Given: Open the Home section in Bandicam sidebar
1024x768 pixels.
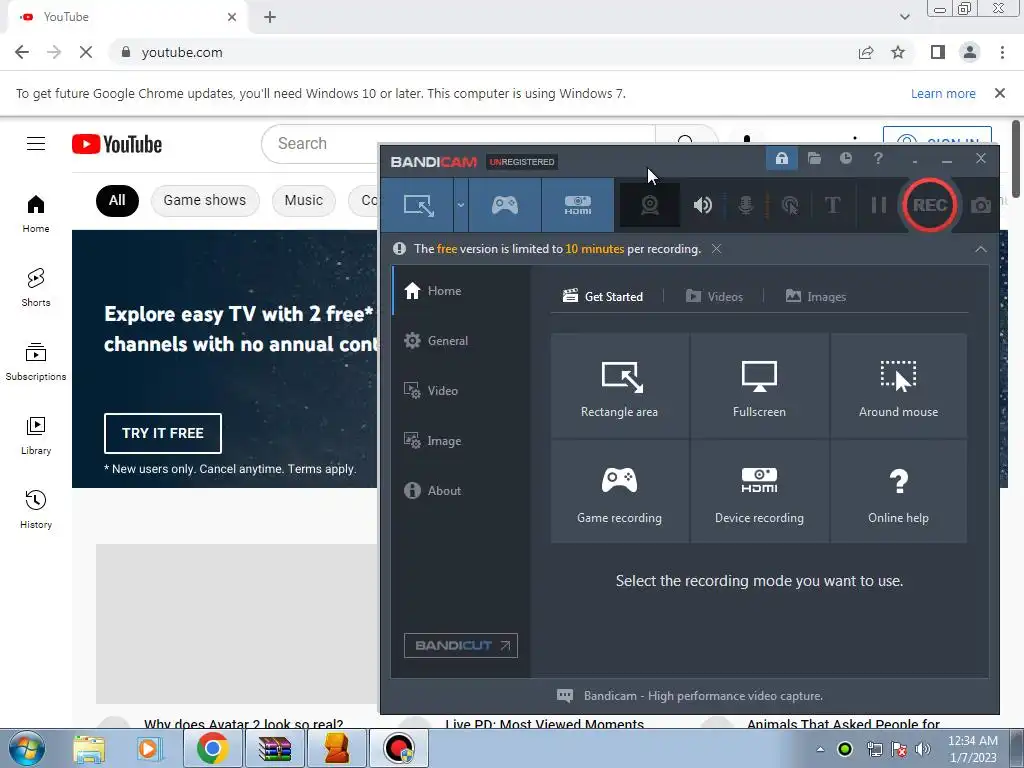Looking at the screenshot, I should (461, 291).
